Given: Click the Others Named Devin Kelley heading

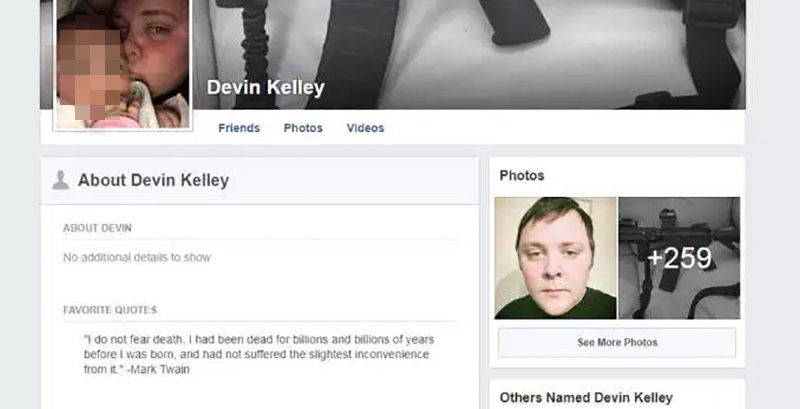Looking at the screenshot, I should 586,398.
